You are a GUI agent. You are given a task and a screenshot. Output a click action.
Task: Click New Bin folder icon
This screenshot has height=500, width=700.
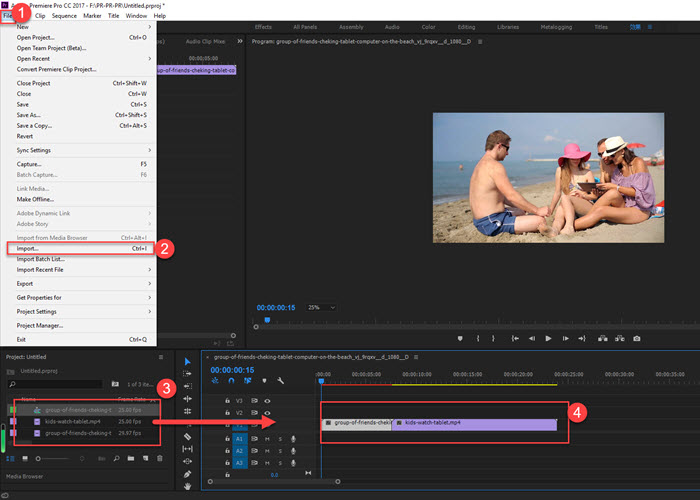[131, 458]
